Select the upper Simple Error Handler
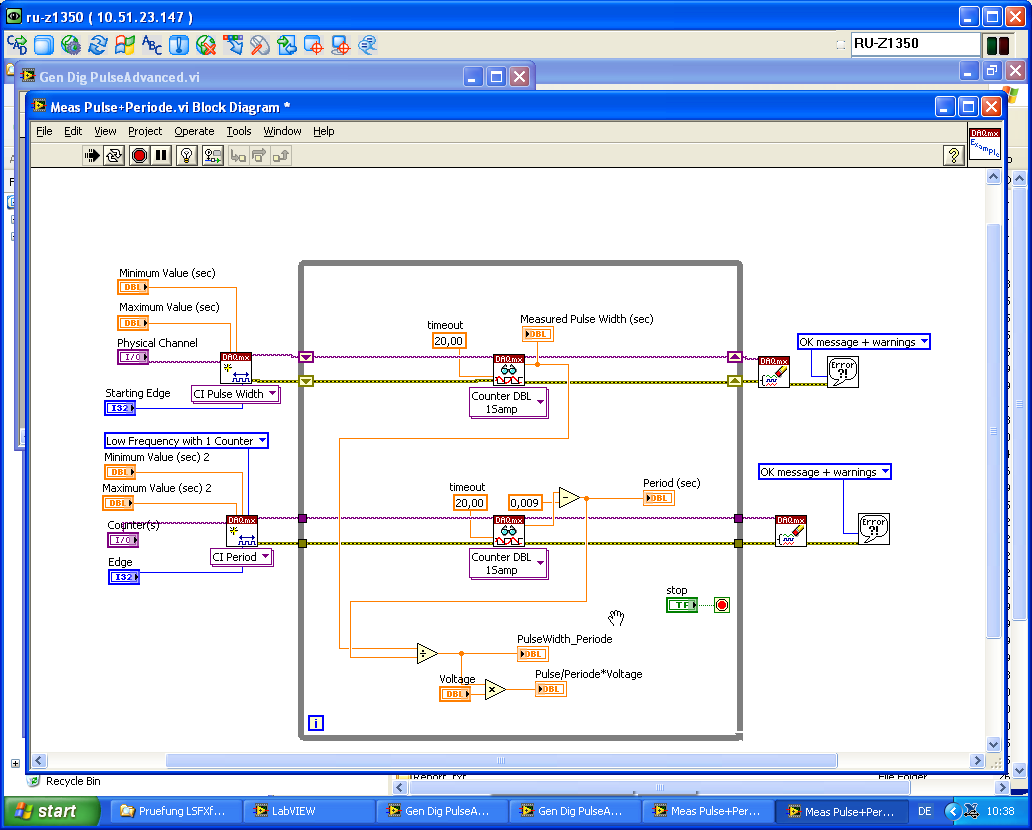Image resolution: width=1032 pixels, height=830 pixels. 843,373
